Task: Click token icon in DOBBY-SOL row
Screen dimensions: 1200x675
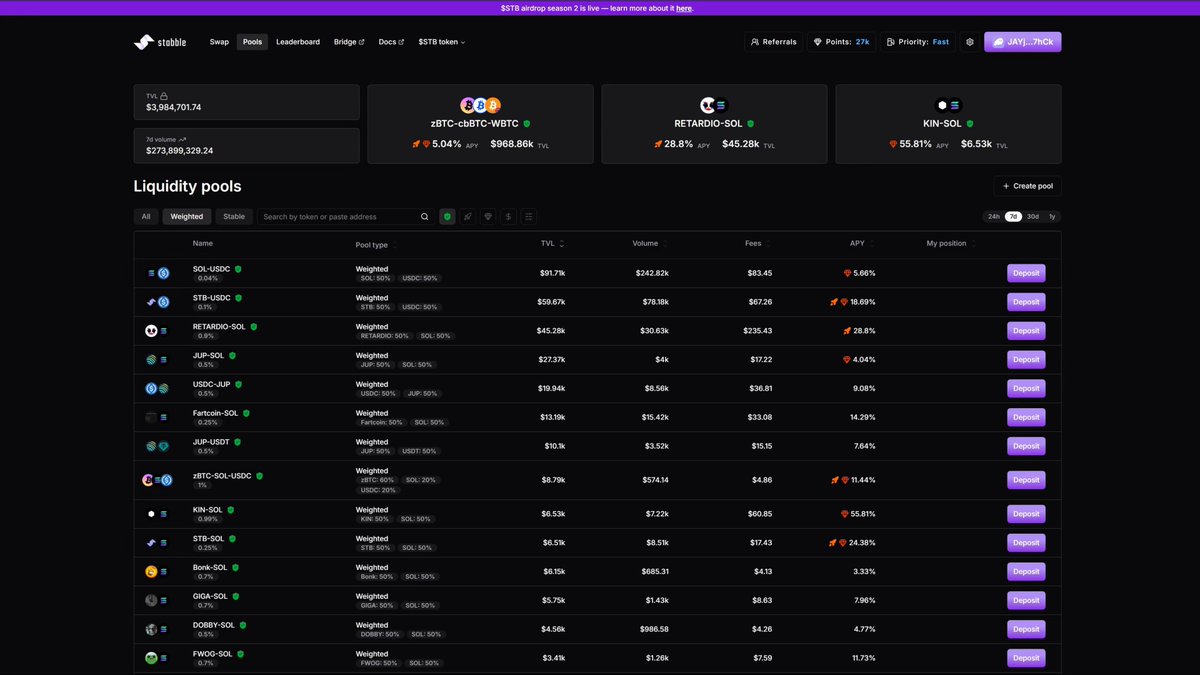Action: (x=151, y=629)
